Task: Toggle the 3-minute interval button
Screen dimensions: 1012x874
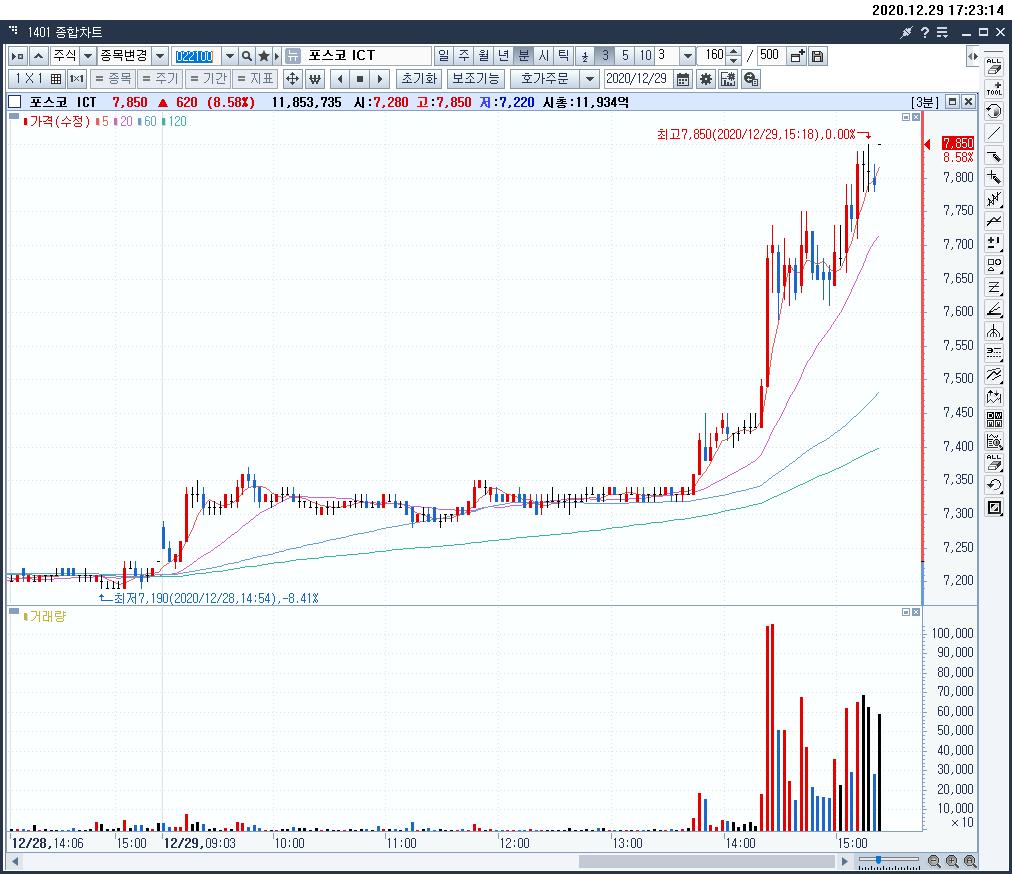Action: point(605,56)
